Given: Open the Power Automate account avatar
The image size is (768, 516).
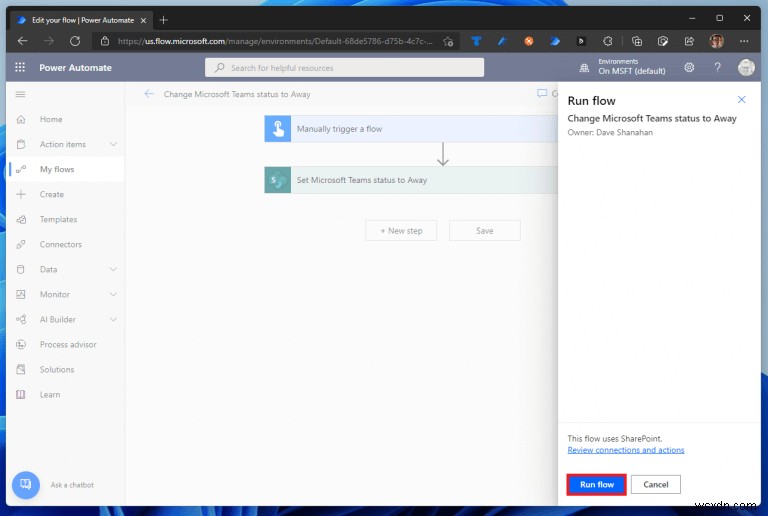Looking at the screenshot, I should pyautogui.click(x=746, y=67).
